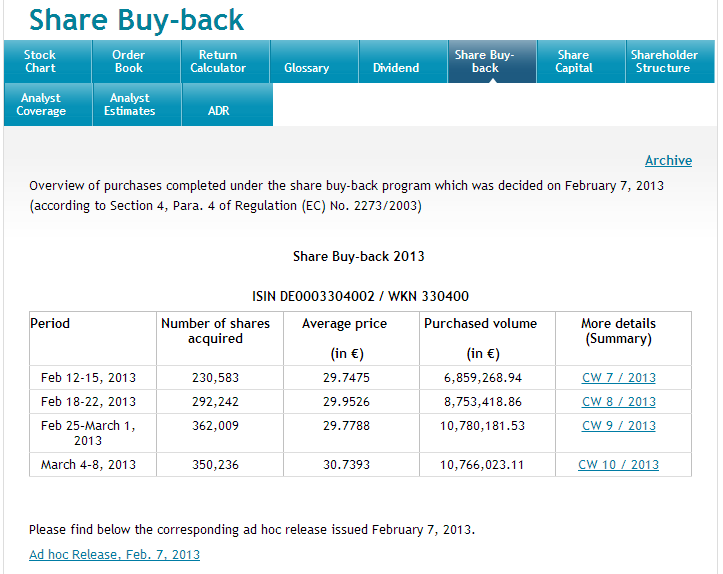This screenshot has height=574, width=723.
Task: Click the Purchased volume column header
Action: (480, 324)
